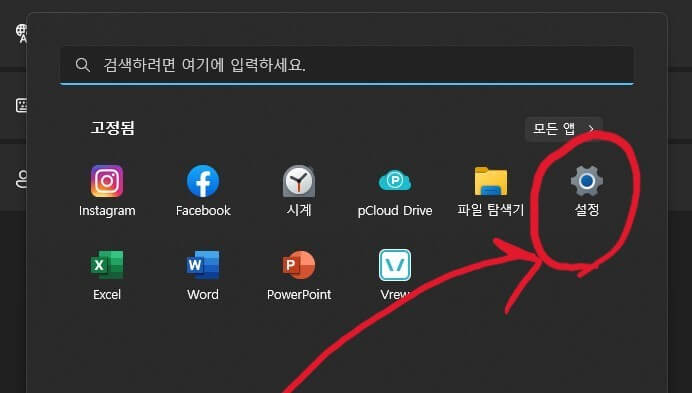The image size is (692, 393).
Task: Click the 고정됨 heading text
Action: 112,128
